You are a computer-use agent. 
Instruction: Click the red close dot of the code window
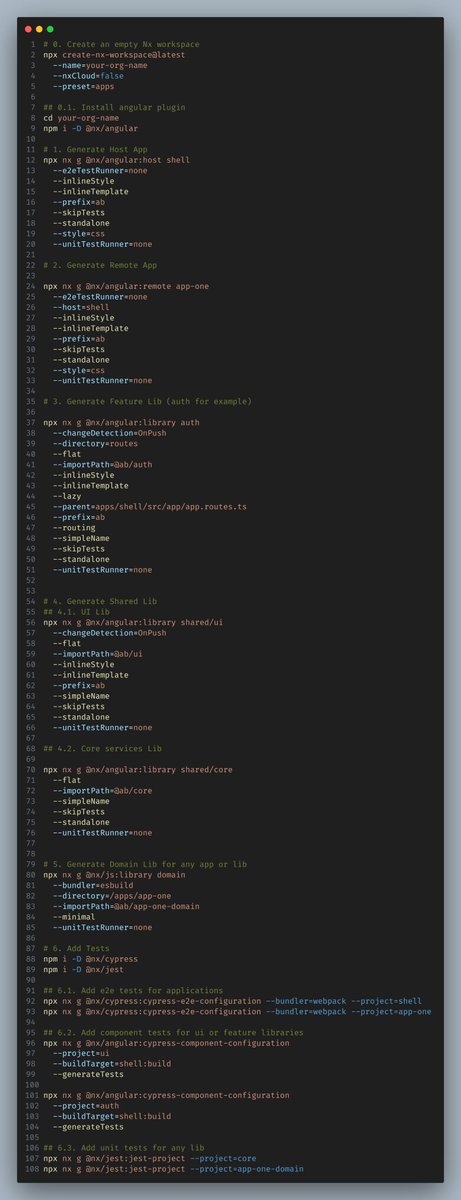pyautogui.click(x=26, y=29)
